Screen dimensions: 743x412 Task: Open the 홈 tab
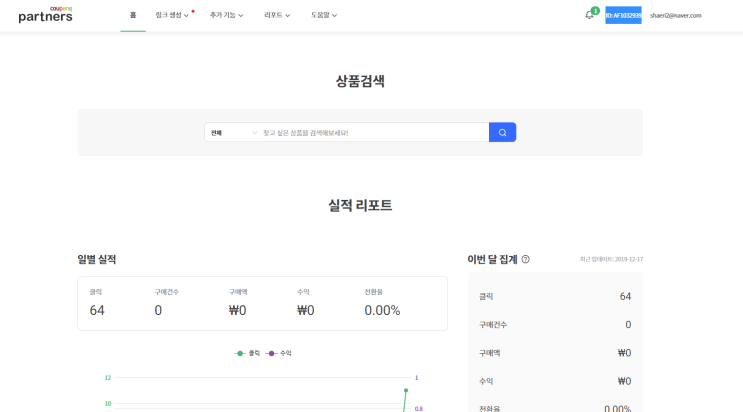click(133, 15)
